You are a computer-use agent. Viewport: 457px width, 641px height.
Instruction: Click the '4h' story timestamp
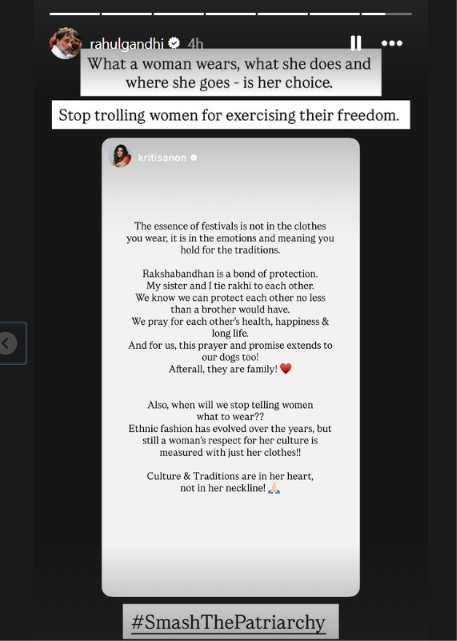coord(195,43)
